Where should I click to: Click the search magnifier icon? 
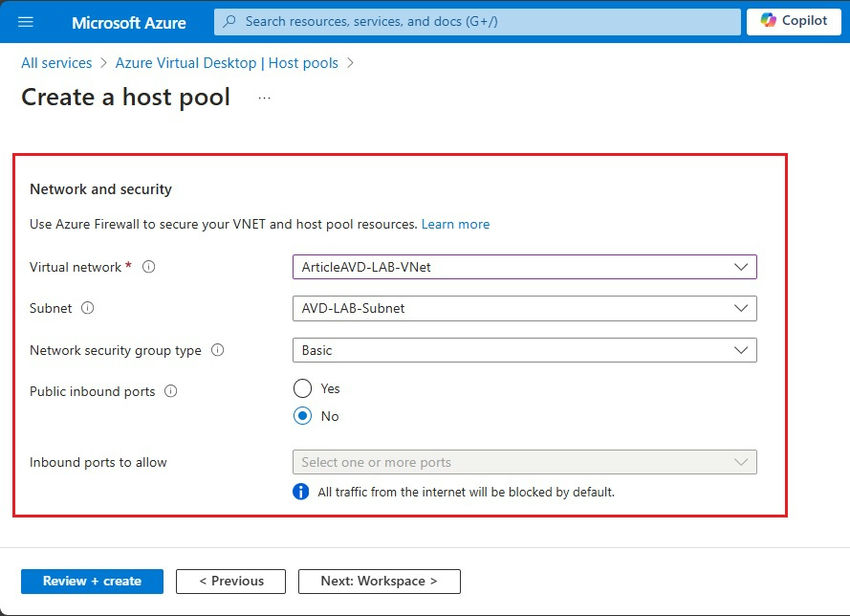pyautogui.click(x=227, y=21)
